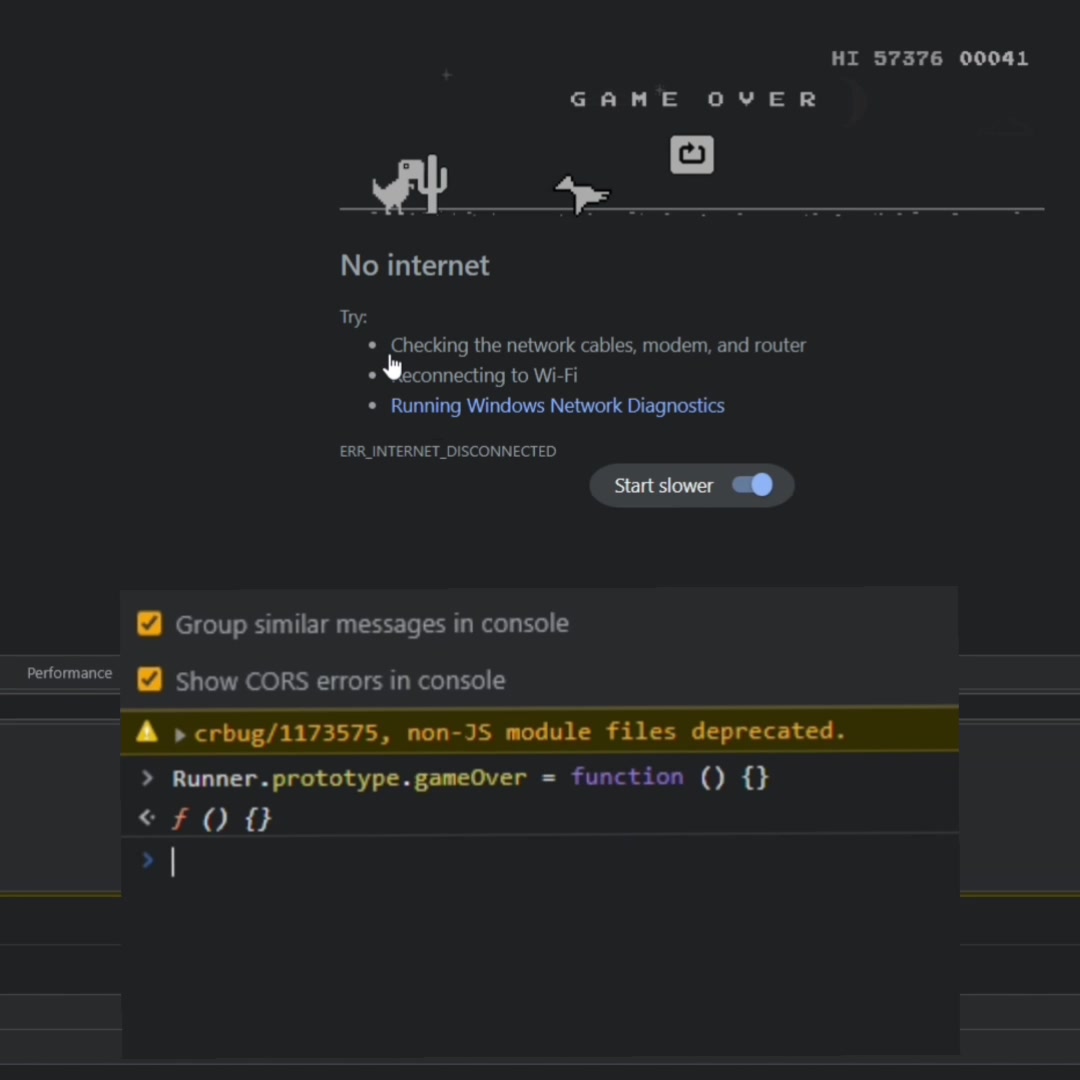Toggle the Start slower switch
This screenshot has width=1080, height=1080.
click(x=752, y=485)
